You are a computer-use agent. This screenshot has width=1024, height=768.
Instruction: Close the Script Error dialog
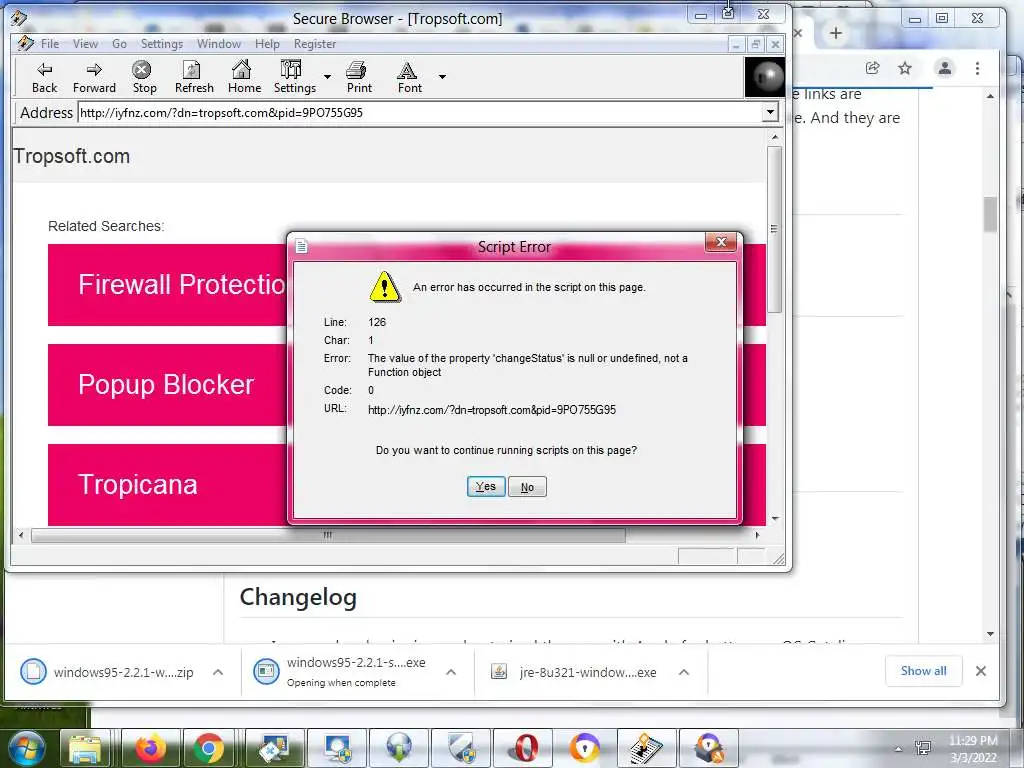click(x=721, y=242)
